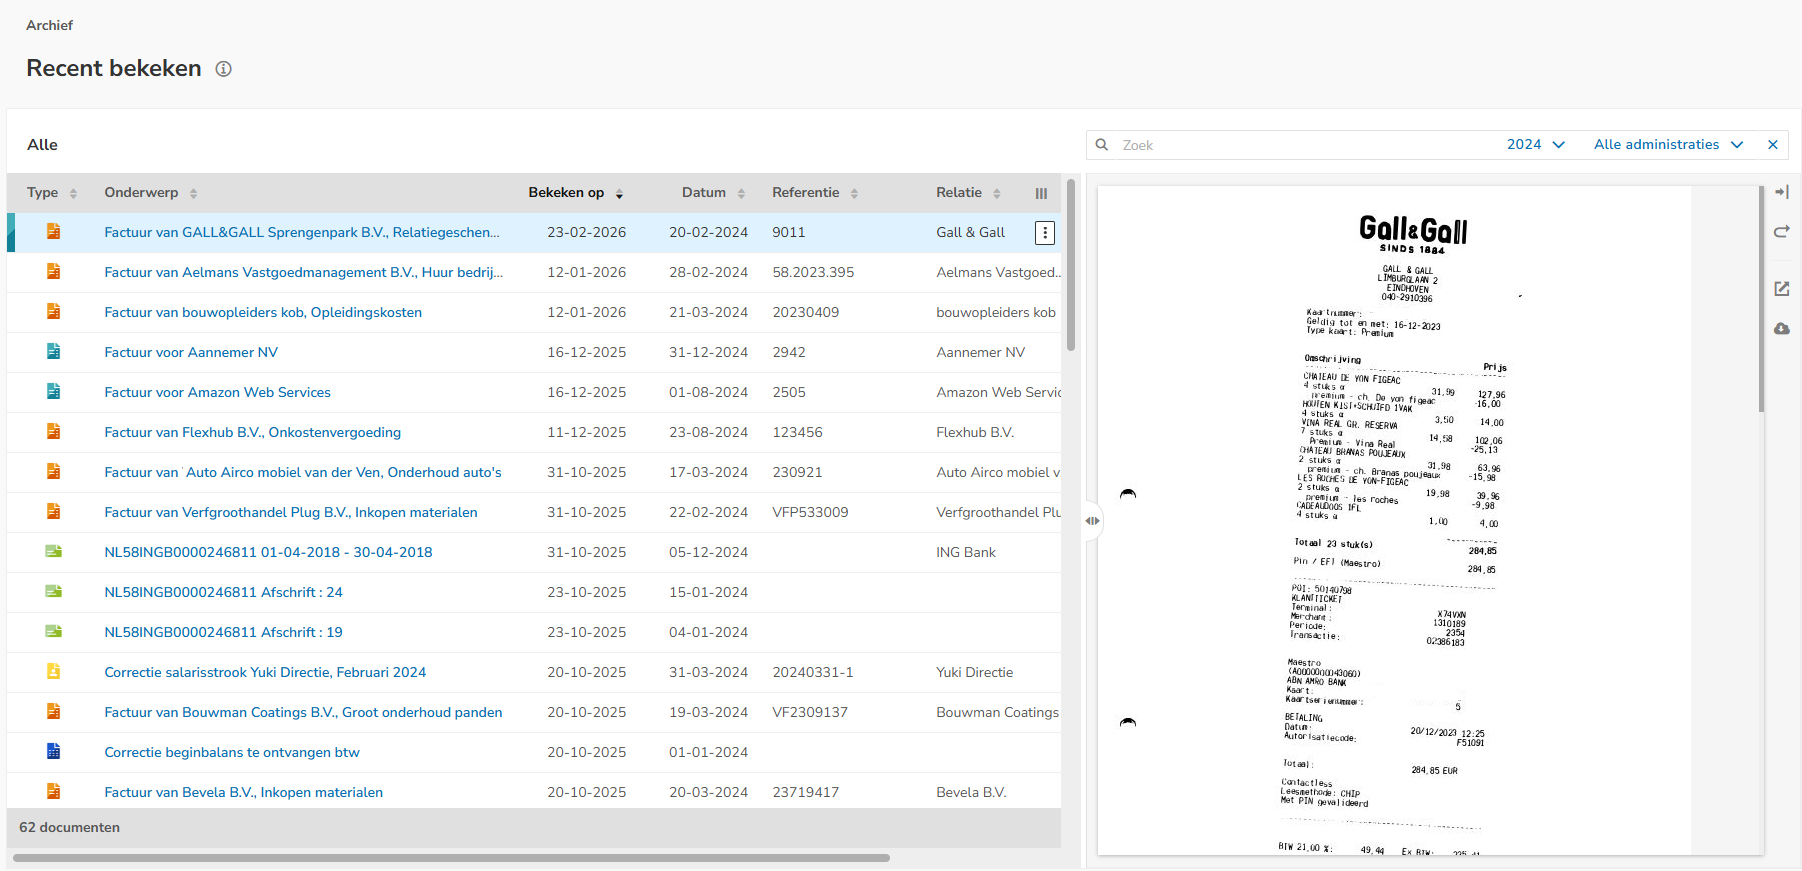The image size is (1802, 871).
Task: Click the document list vertical scrollbar
Action: click(x=1071, y=265)
